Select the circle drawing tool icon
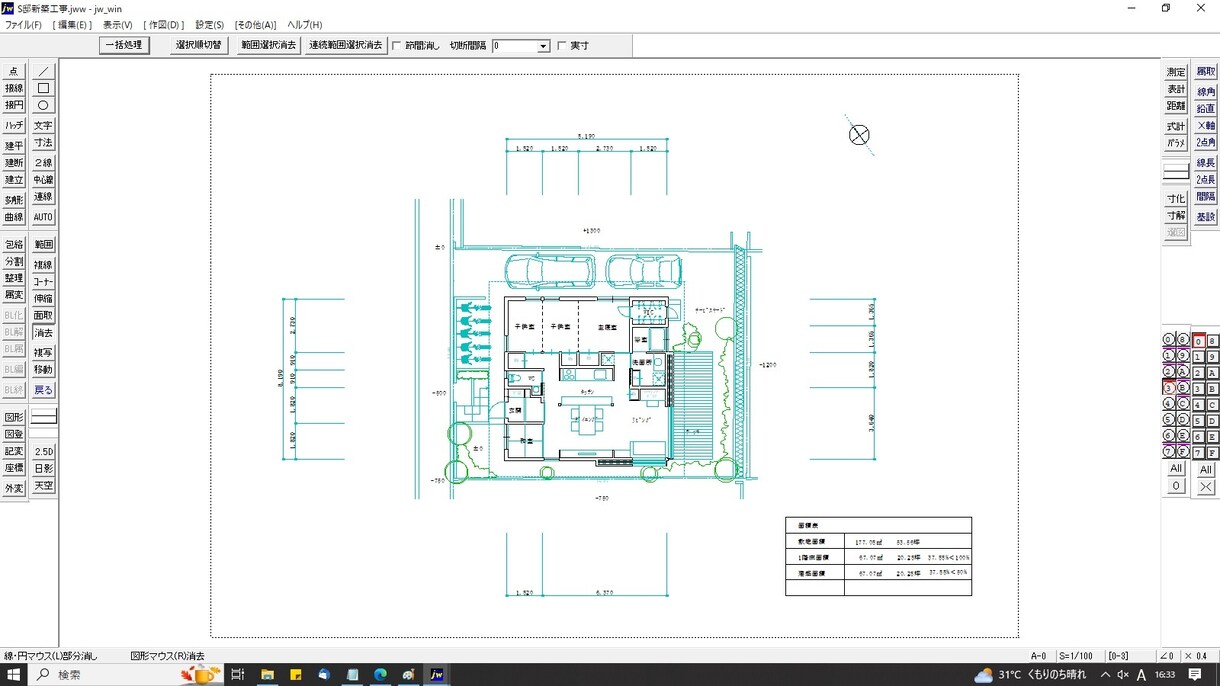This screenshot has height=686, width=1220. pyautogui.click(x=43, y=105)
